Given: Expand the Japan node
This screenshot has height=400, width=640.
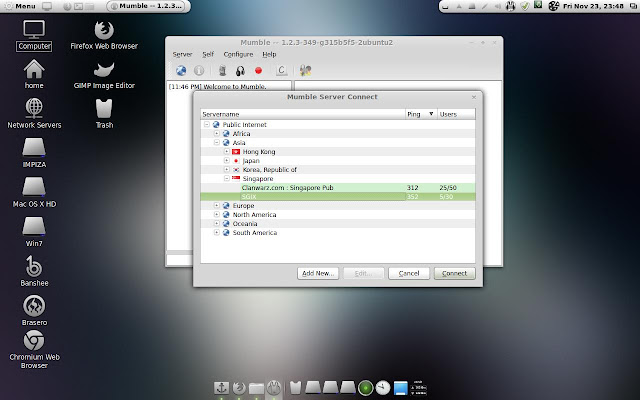Looking at the screenshot, I should pos(227,160).
